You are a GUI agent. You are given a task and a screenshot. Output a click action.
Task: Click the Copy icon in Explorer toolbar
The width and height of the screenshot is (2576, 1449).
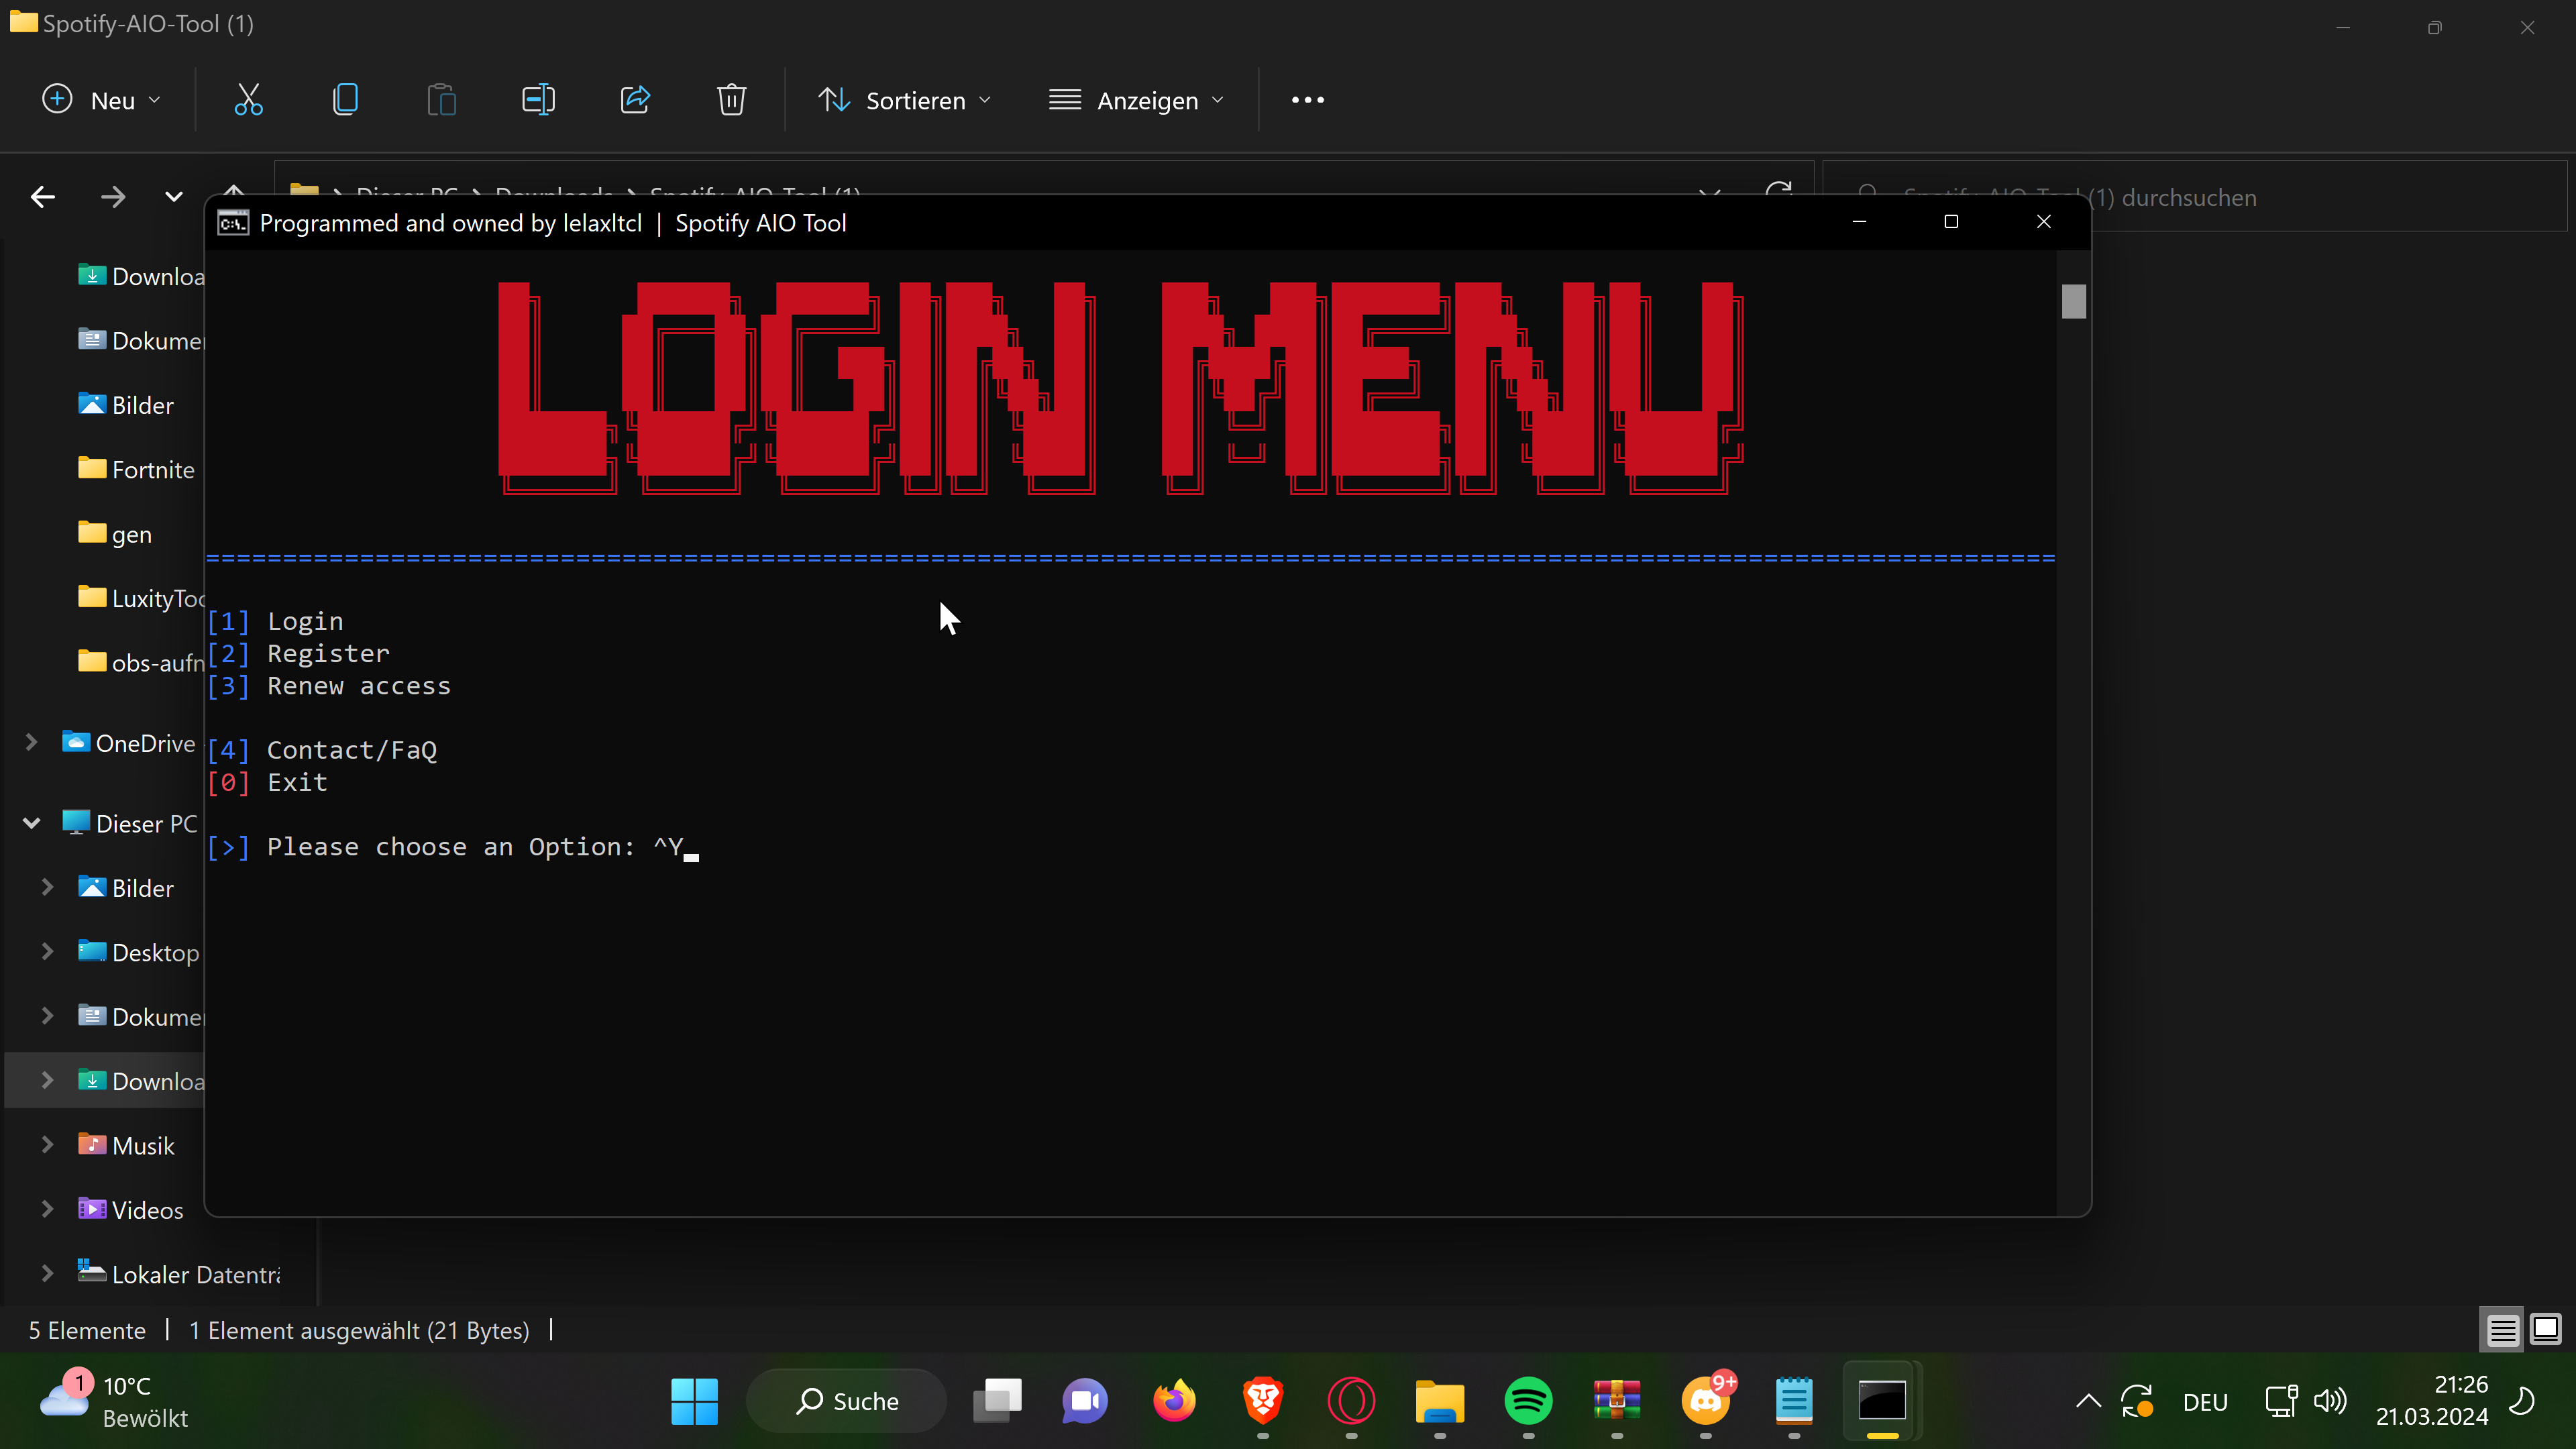pos(345,100)
